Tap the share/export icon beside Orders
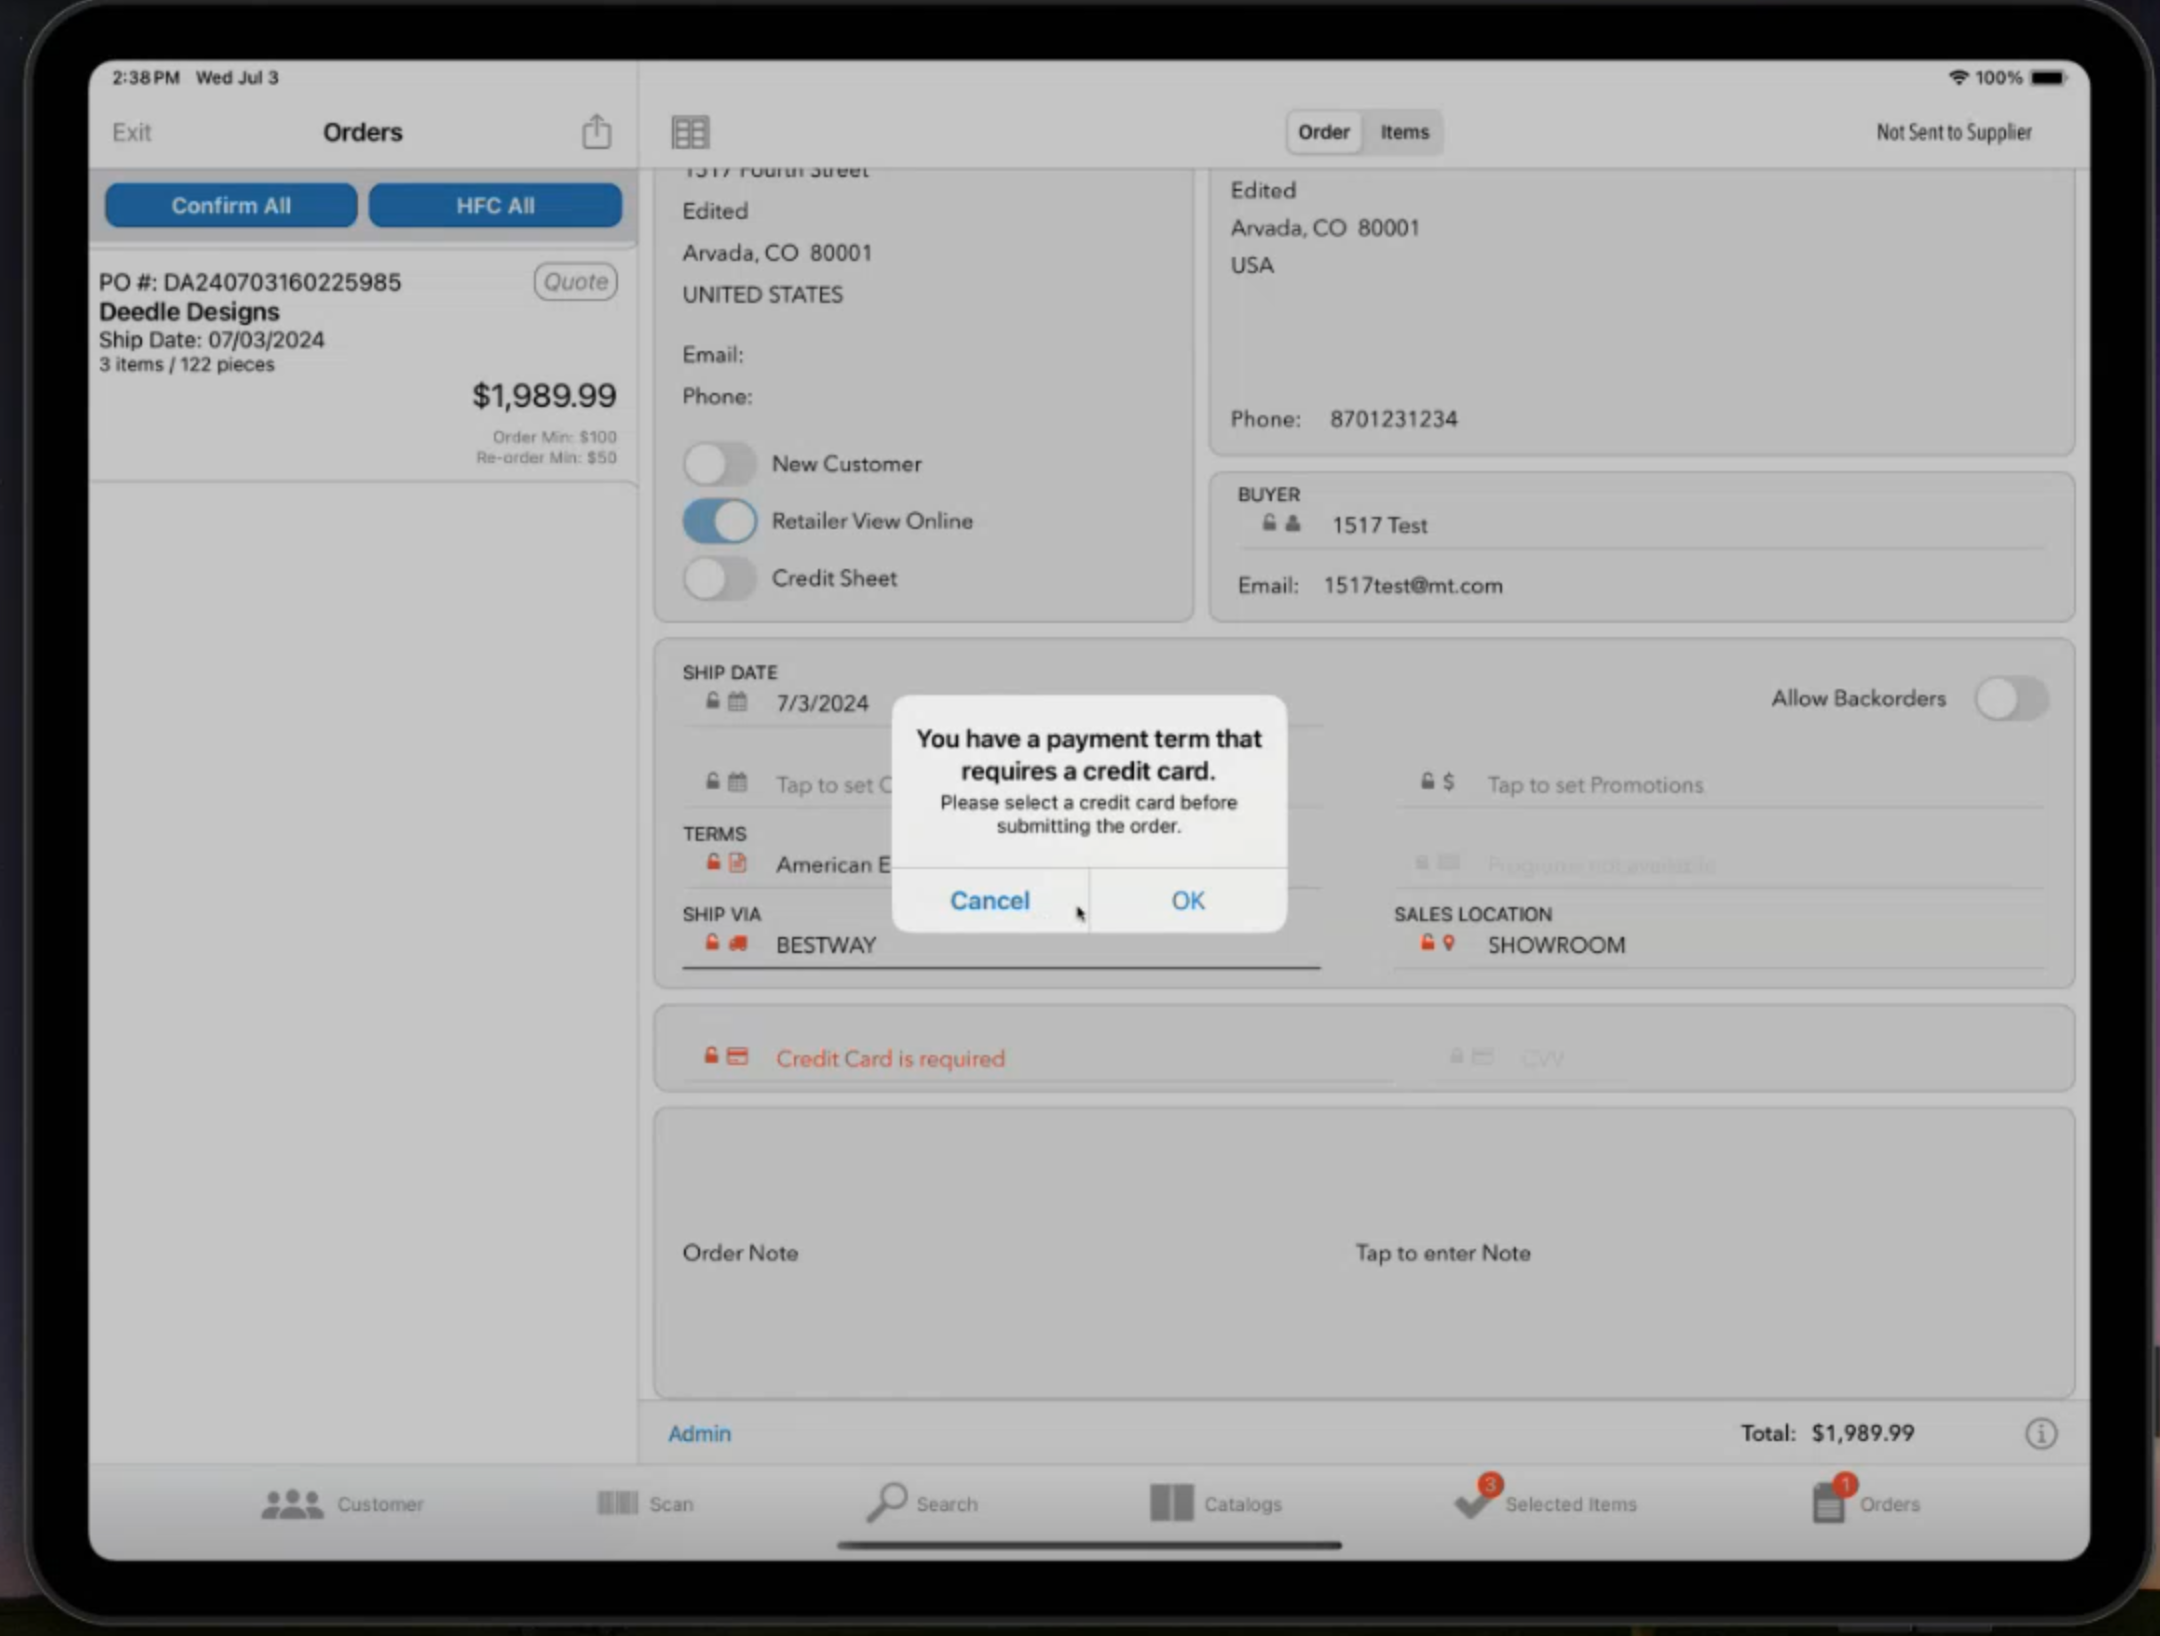The width and height of the screenshot is (2160, 1636). click(x=597, y=131)
